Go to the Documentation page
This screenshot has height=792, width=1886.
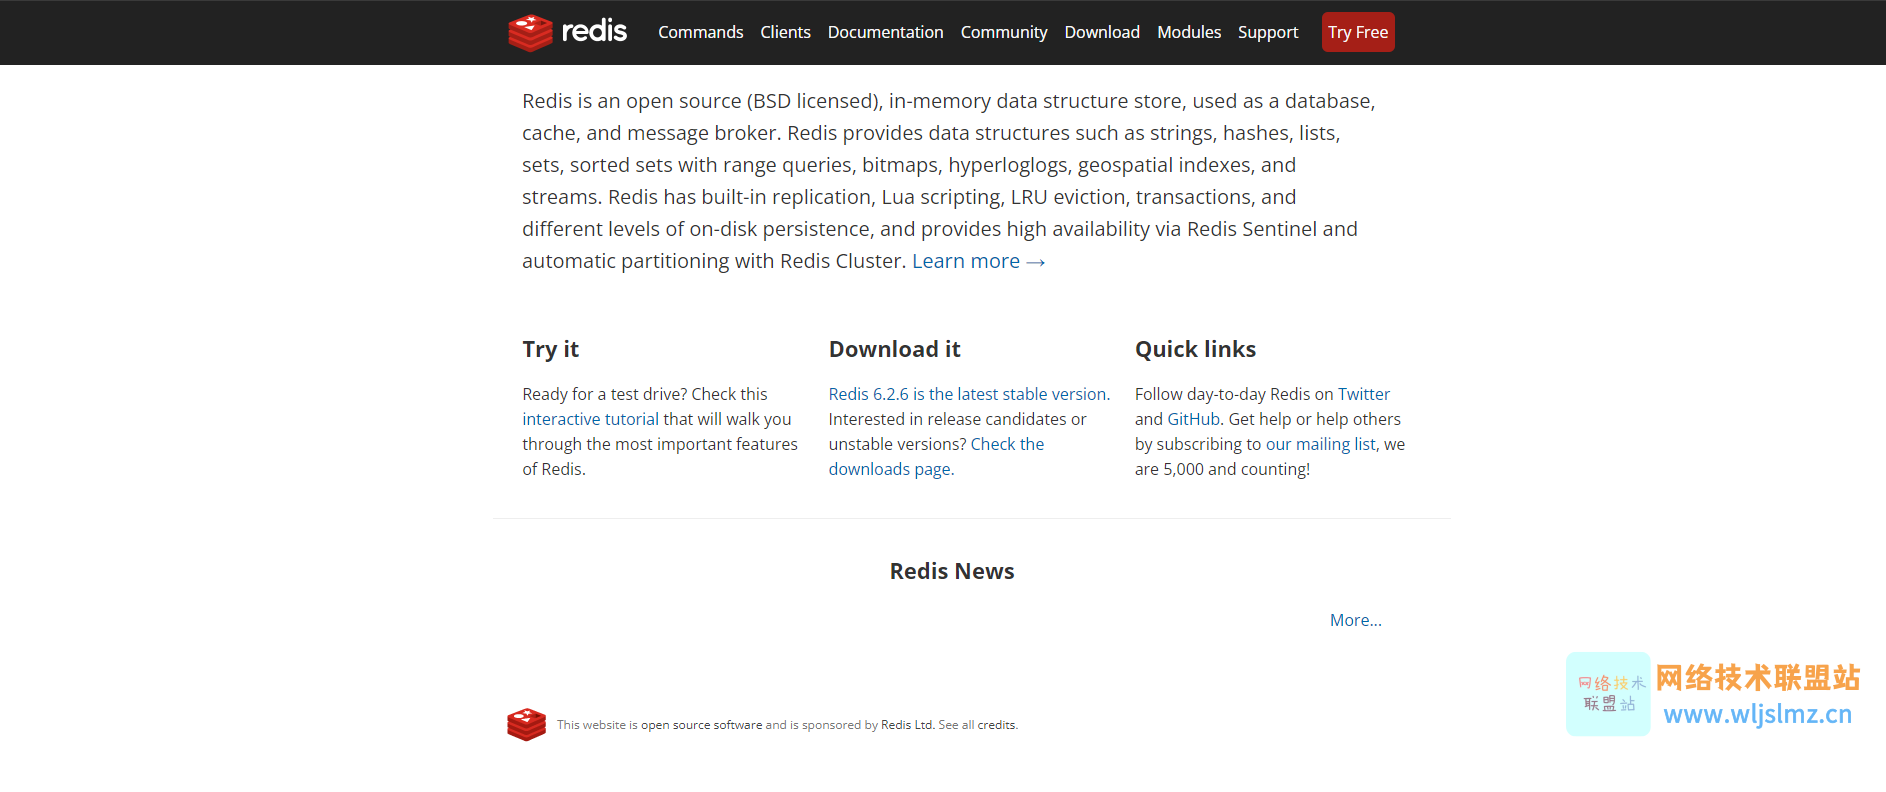coord(885,32)
